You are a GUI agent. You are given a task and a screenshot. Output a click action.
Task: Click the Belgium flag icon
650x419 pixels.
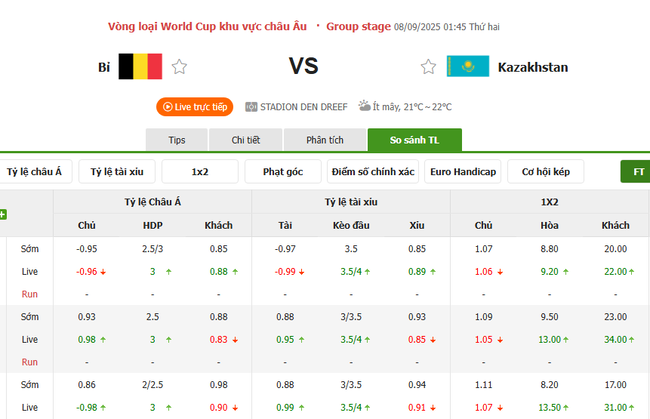tap(140, 67)
